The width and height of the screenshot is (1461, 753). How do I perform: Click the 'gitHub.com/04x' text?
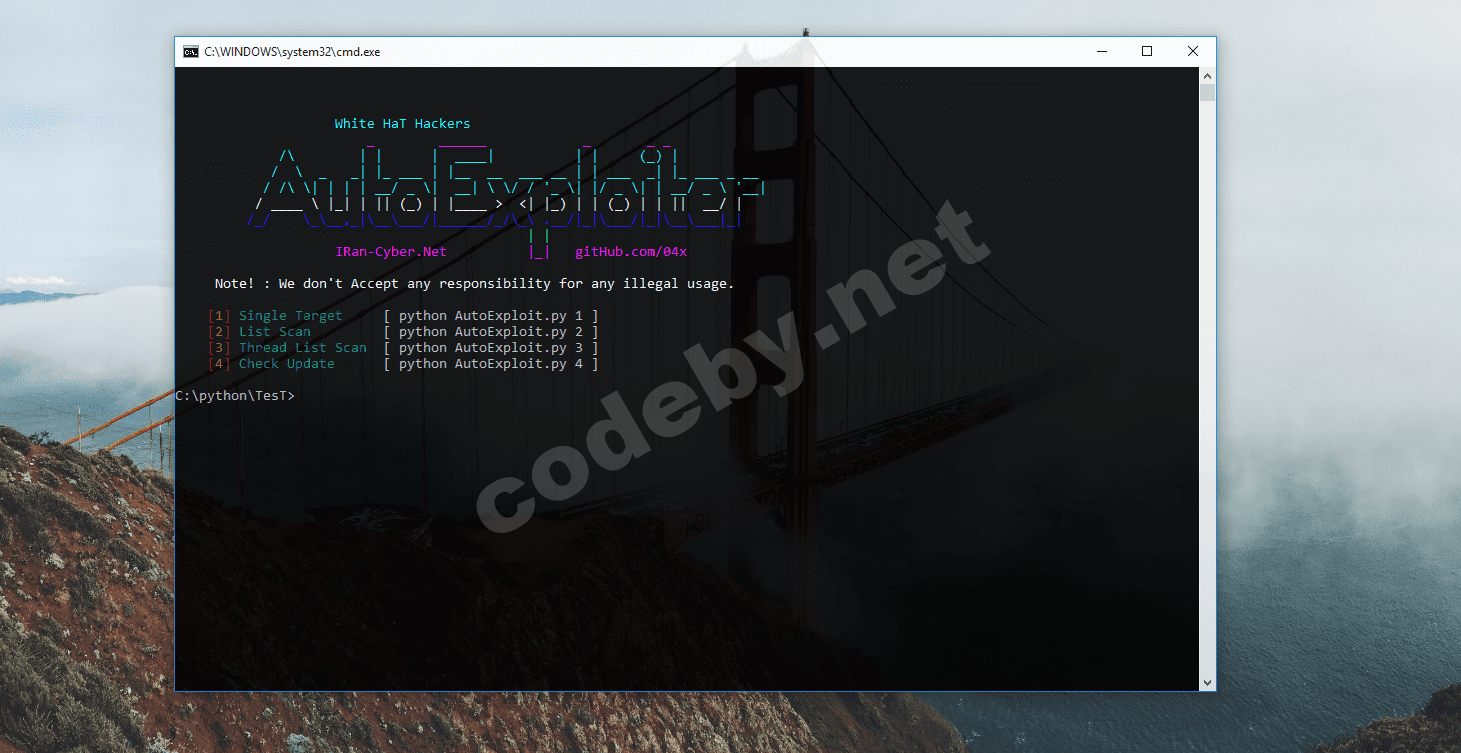pyautogui.click(x=631, y=252)
